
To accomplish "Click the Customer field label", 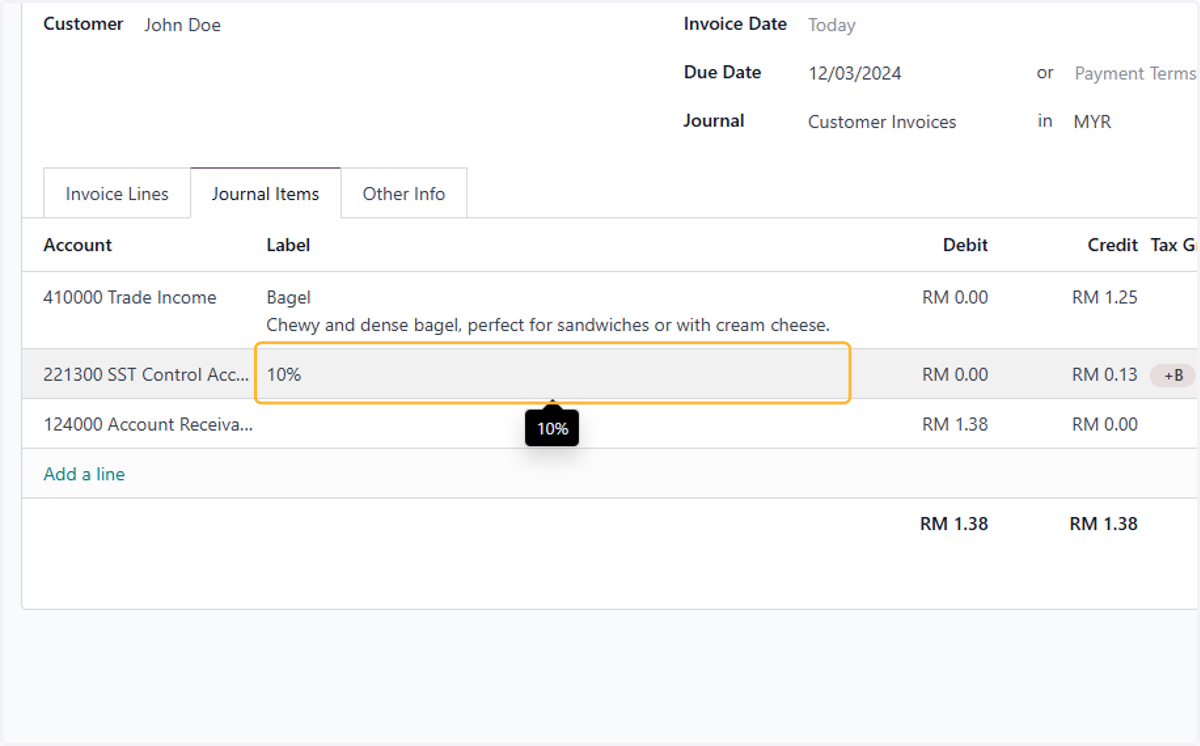I will [x=83, y=24].
